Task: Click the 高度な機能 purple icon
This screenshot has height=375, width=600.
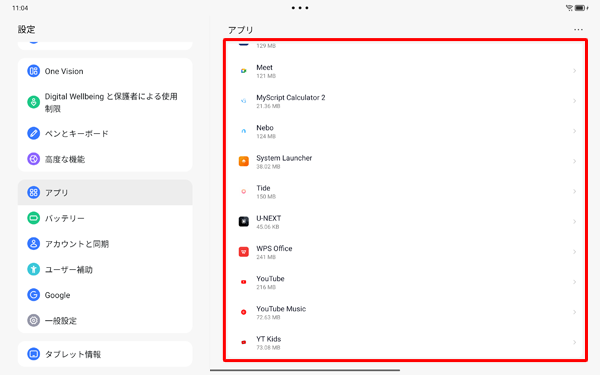Action: pyautogui.click(x=33, y=159)
